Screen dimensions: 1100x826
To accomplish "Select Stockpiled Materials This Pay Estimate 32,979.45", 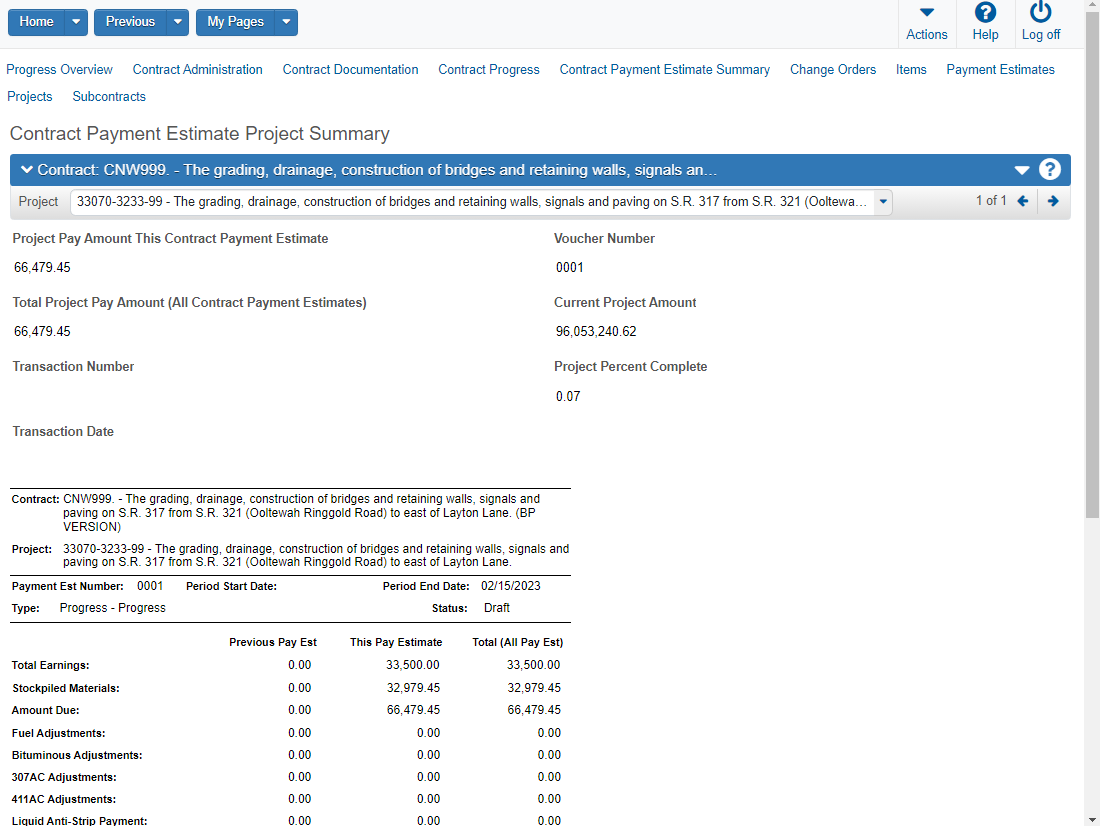I will [x=413, y=688].
